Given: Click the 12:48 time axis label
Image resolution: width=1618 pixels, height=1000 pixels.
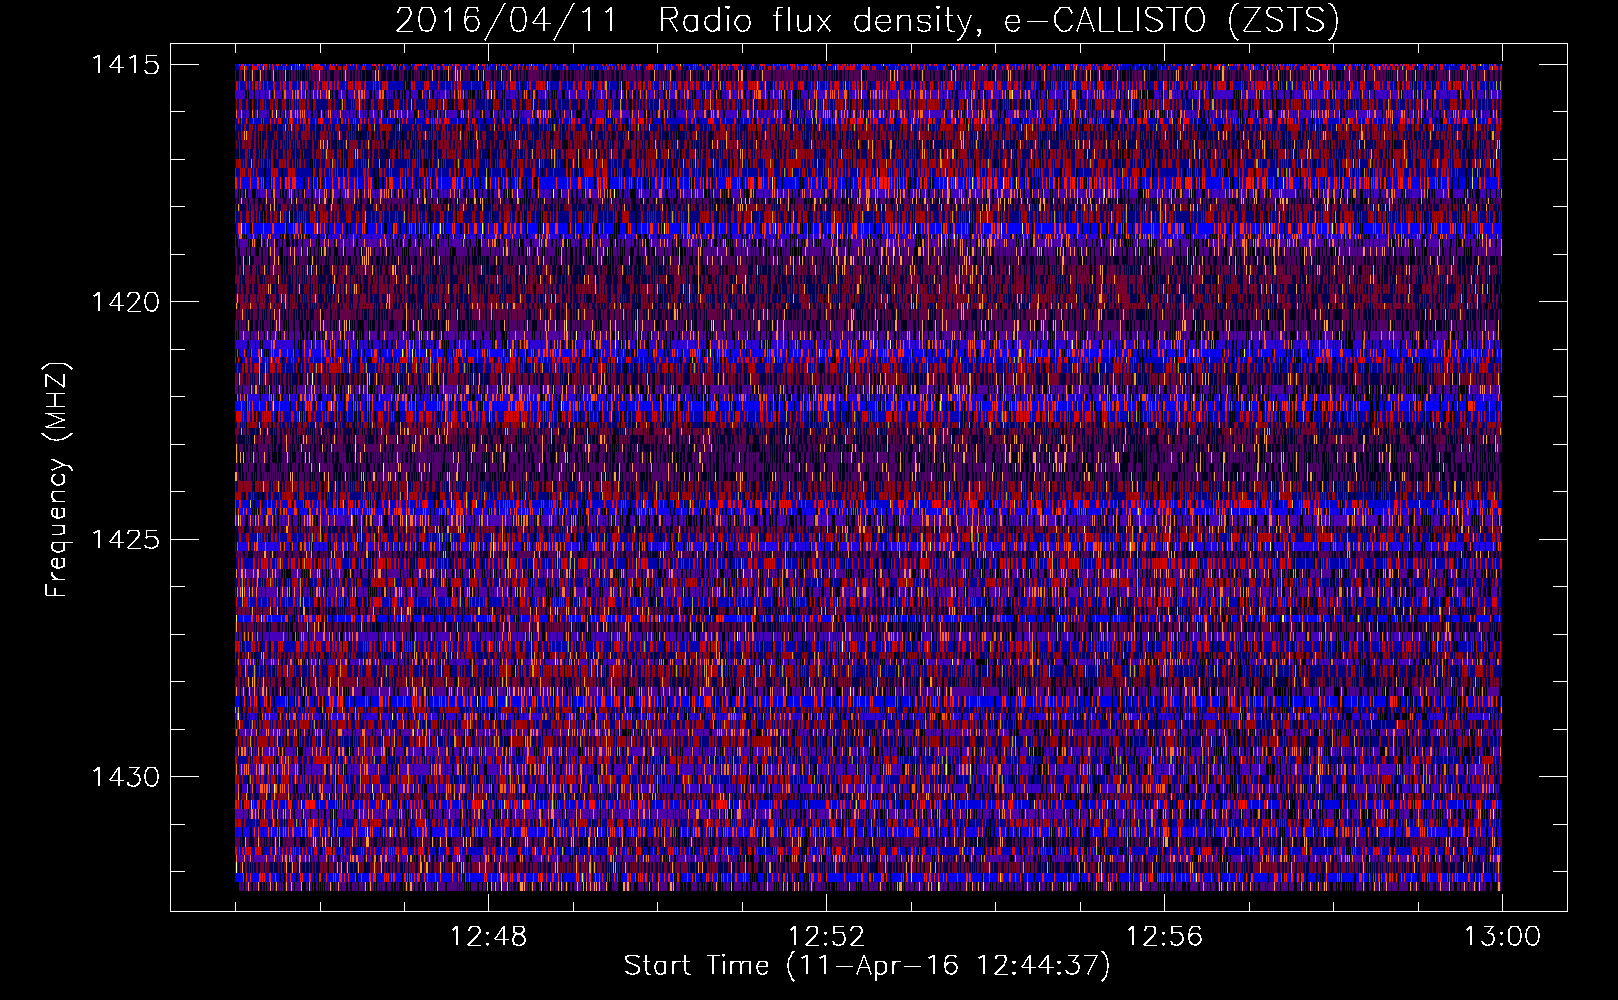Looking at the screenshot, I should click(488, 937).
